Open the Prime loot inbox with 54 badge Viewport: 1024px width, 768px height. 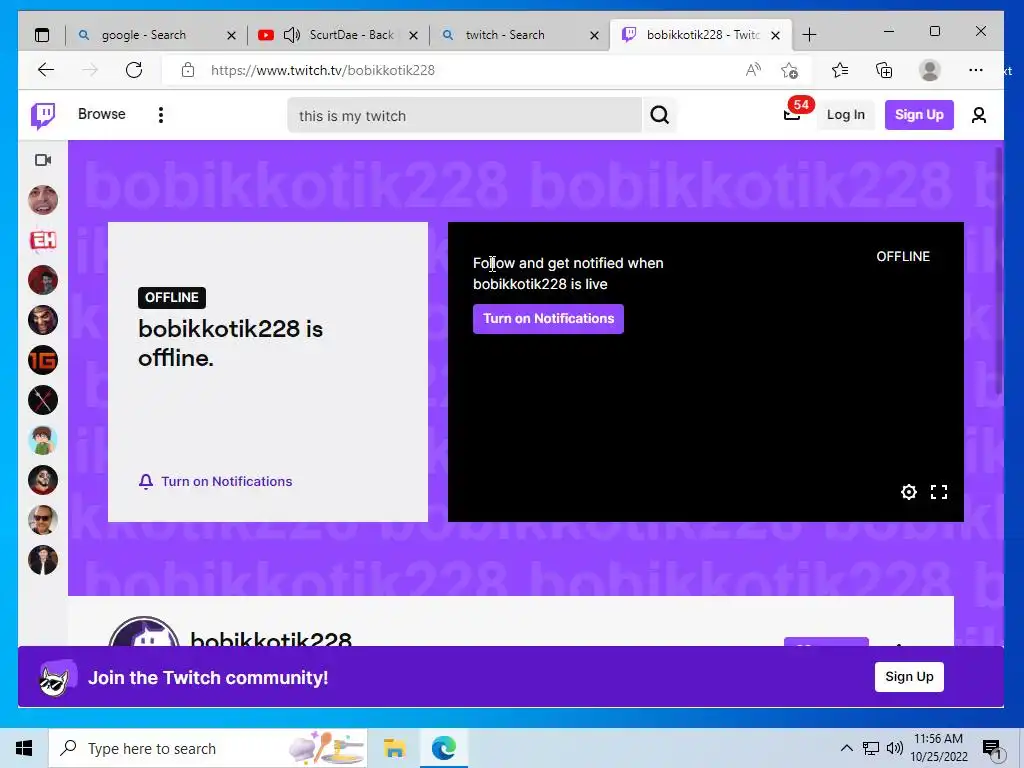[792, 115]
